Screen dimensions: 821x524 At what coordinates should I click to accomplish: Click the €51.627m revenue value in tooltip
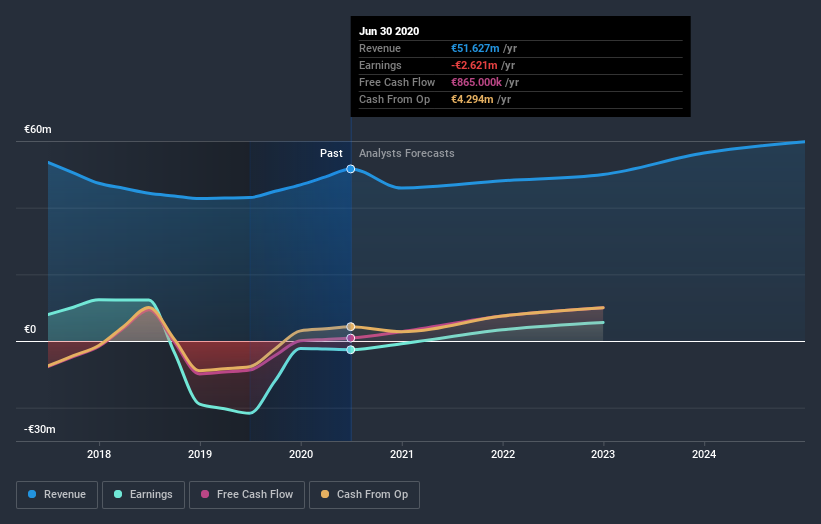point(475,48)
